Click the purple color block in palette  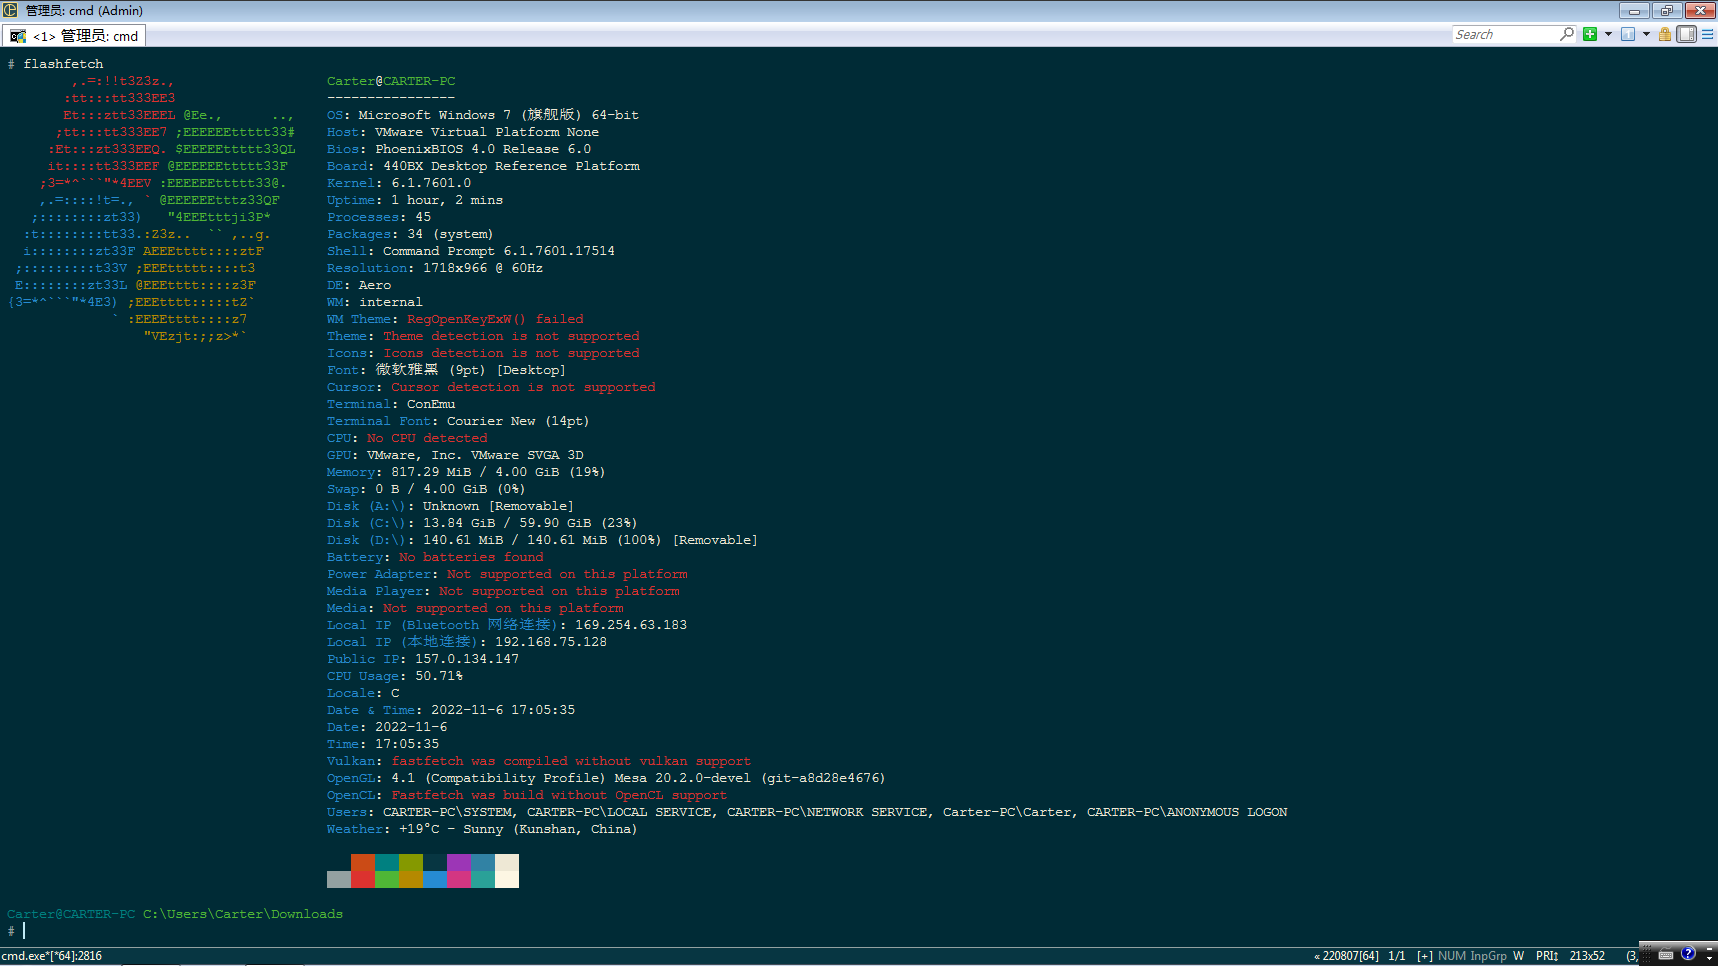coord(459,862)
